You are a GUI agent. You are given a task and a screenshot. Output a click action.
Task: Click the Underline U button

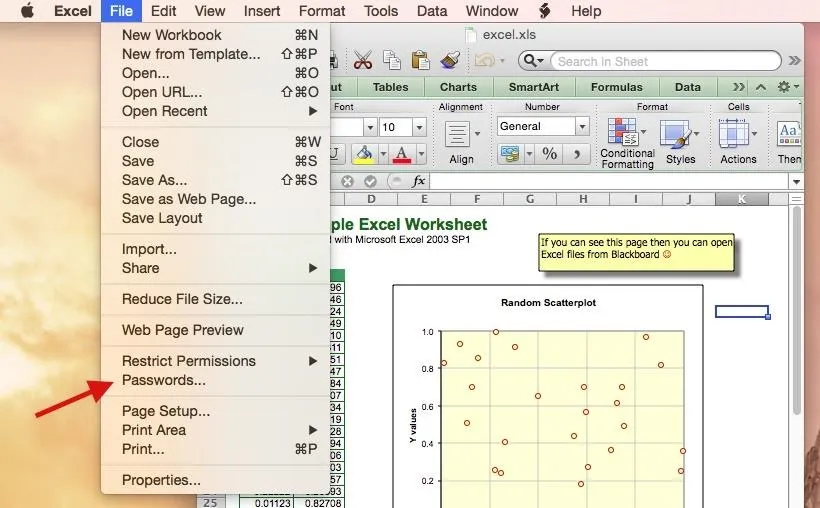pos(335,154)
